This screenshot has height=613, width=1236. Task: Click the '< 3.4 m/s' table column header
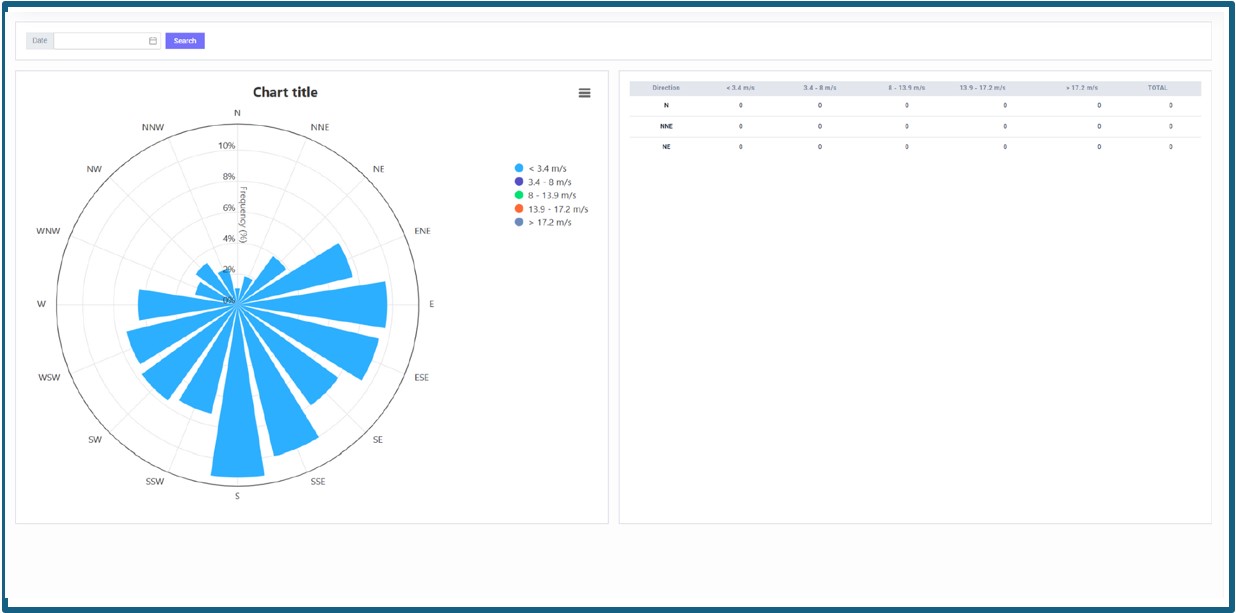point(740,88)
